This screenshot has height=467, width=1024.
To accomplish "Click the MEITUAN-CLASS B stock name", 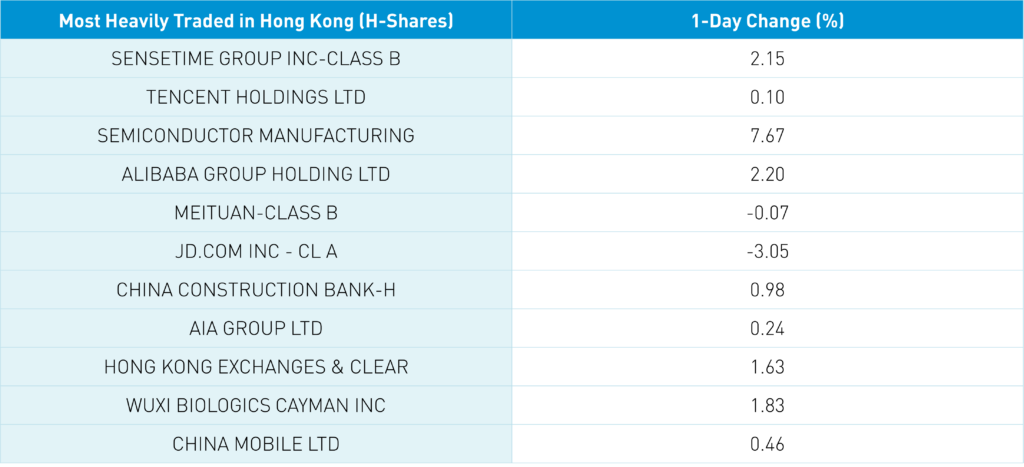I will (x=256, y=213).
